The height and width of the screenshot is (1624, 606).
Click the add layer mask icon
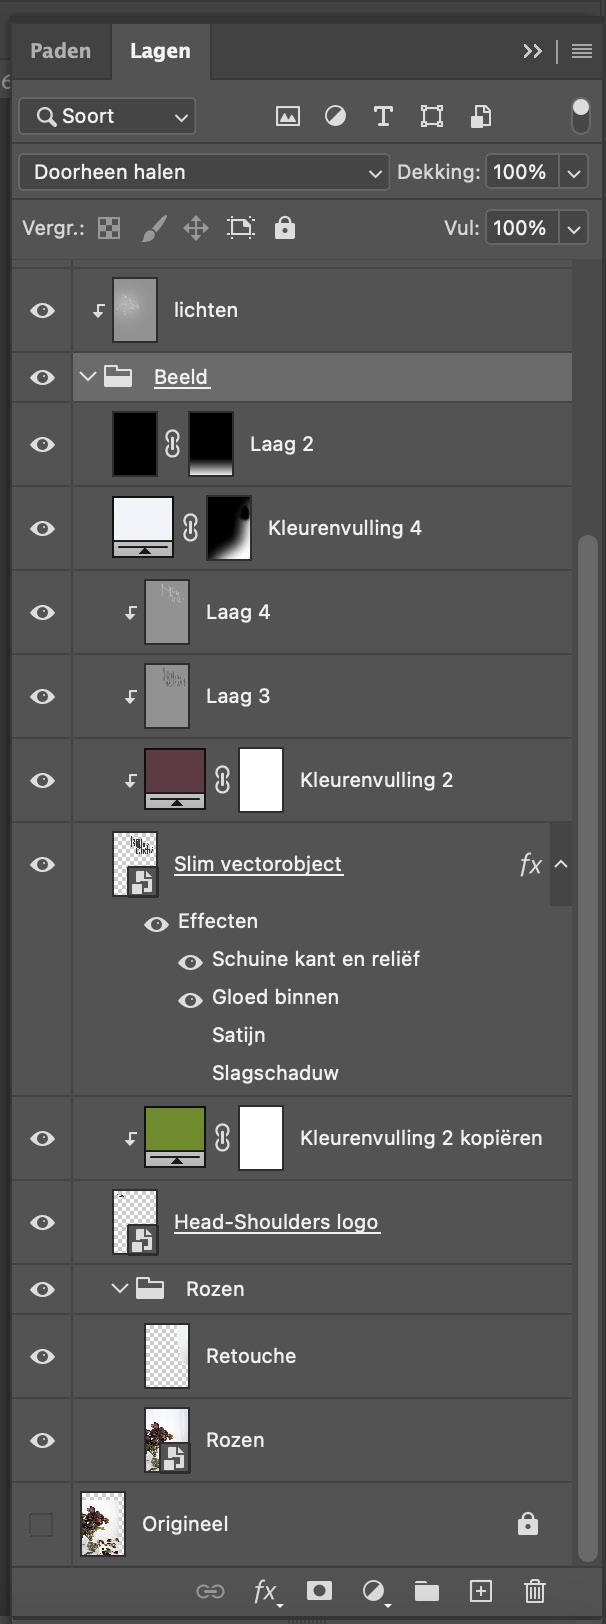coord(319,1591)
